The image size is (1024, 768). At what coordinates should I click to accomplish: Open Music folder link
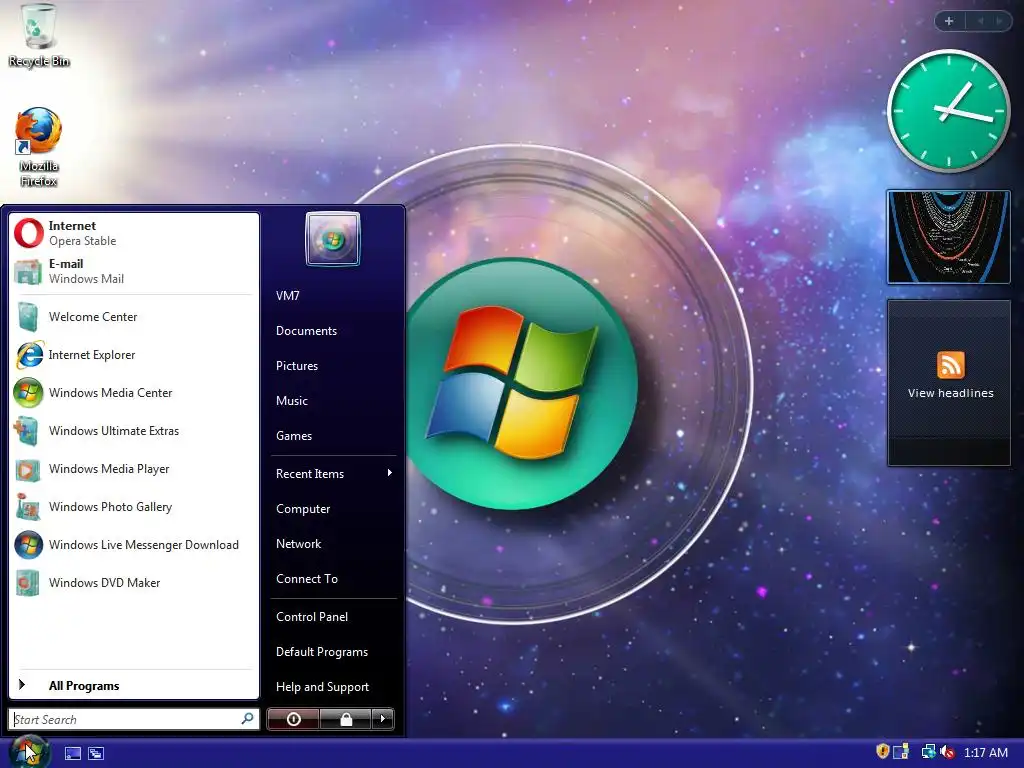(x=333, y=400)
